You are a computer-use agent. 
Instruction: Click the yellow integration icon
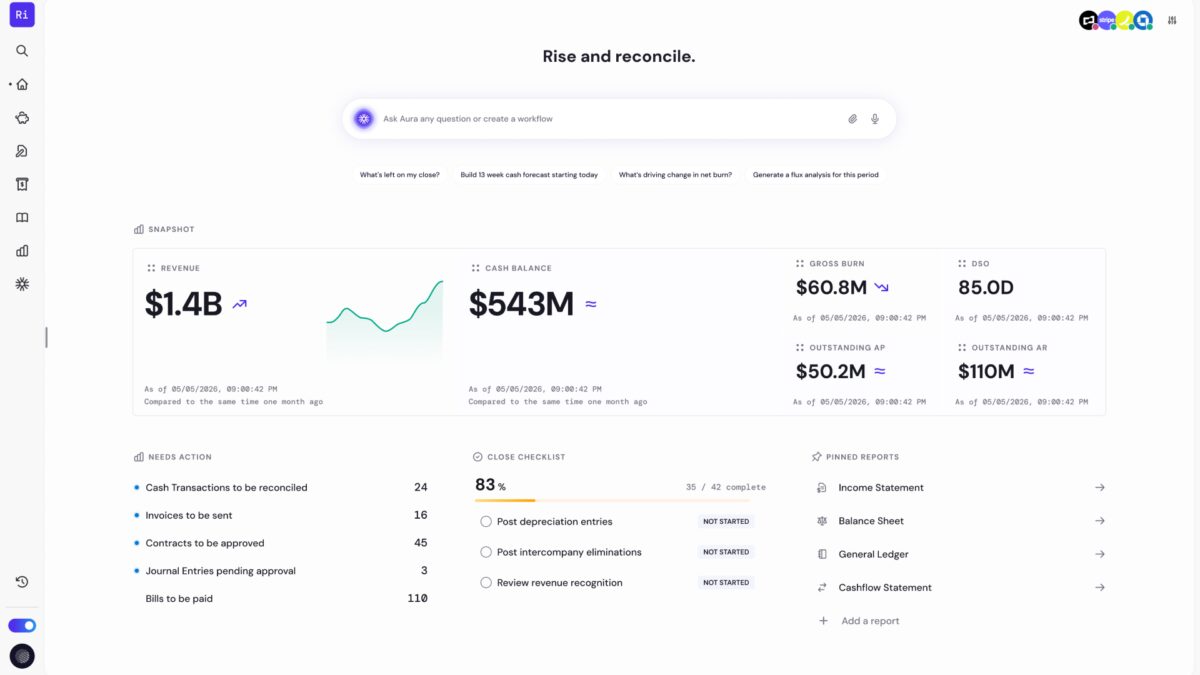(x=1125, y=20)
